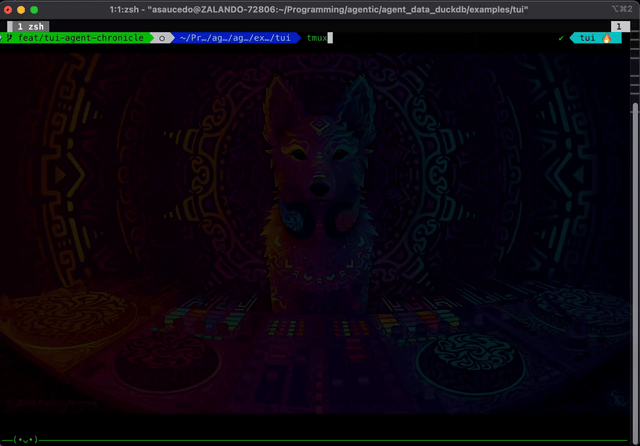Click the option-command-2 shortcut indicator

click(x=621, y=9)
